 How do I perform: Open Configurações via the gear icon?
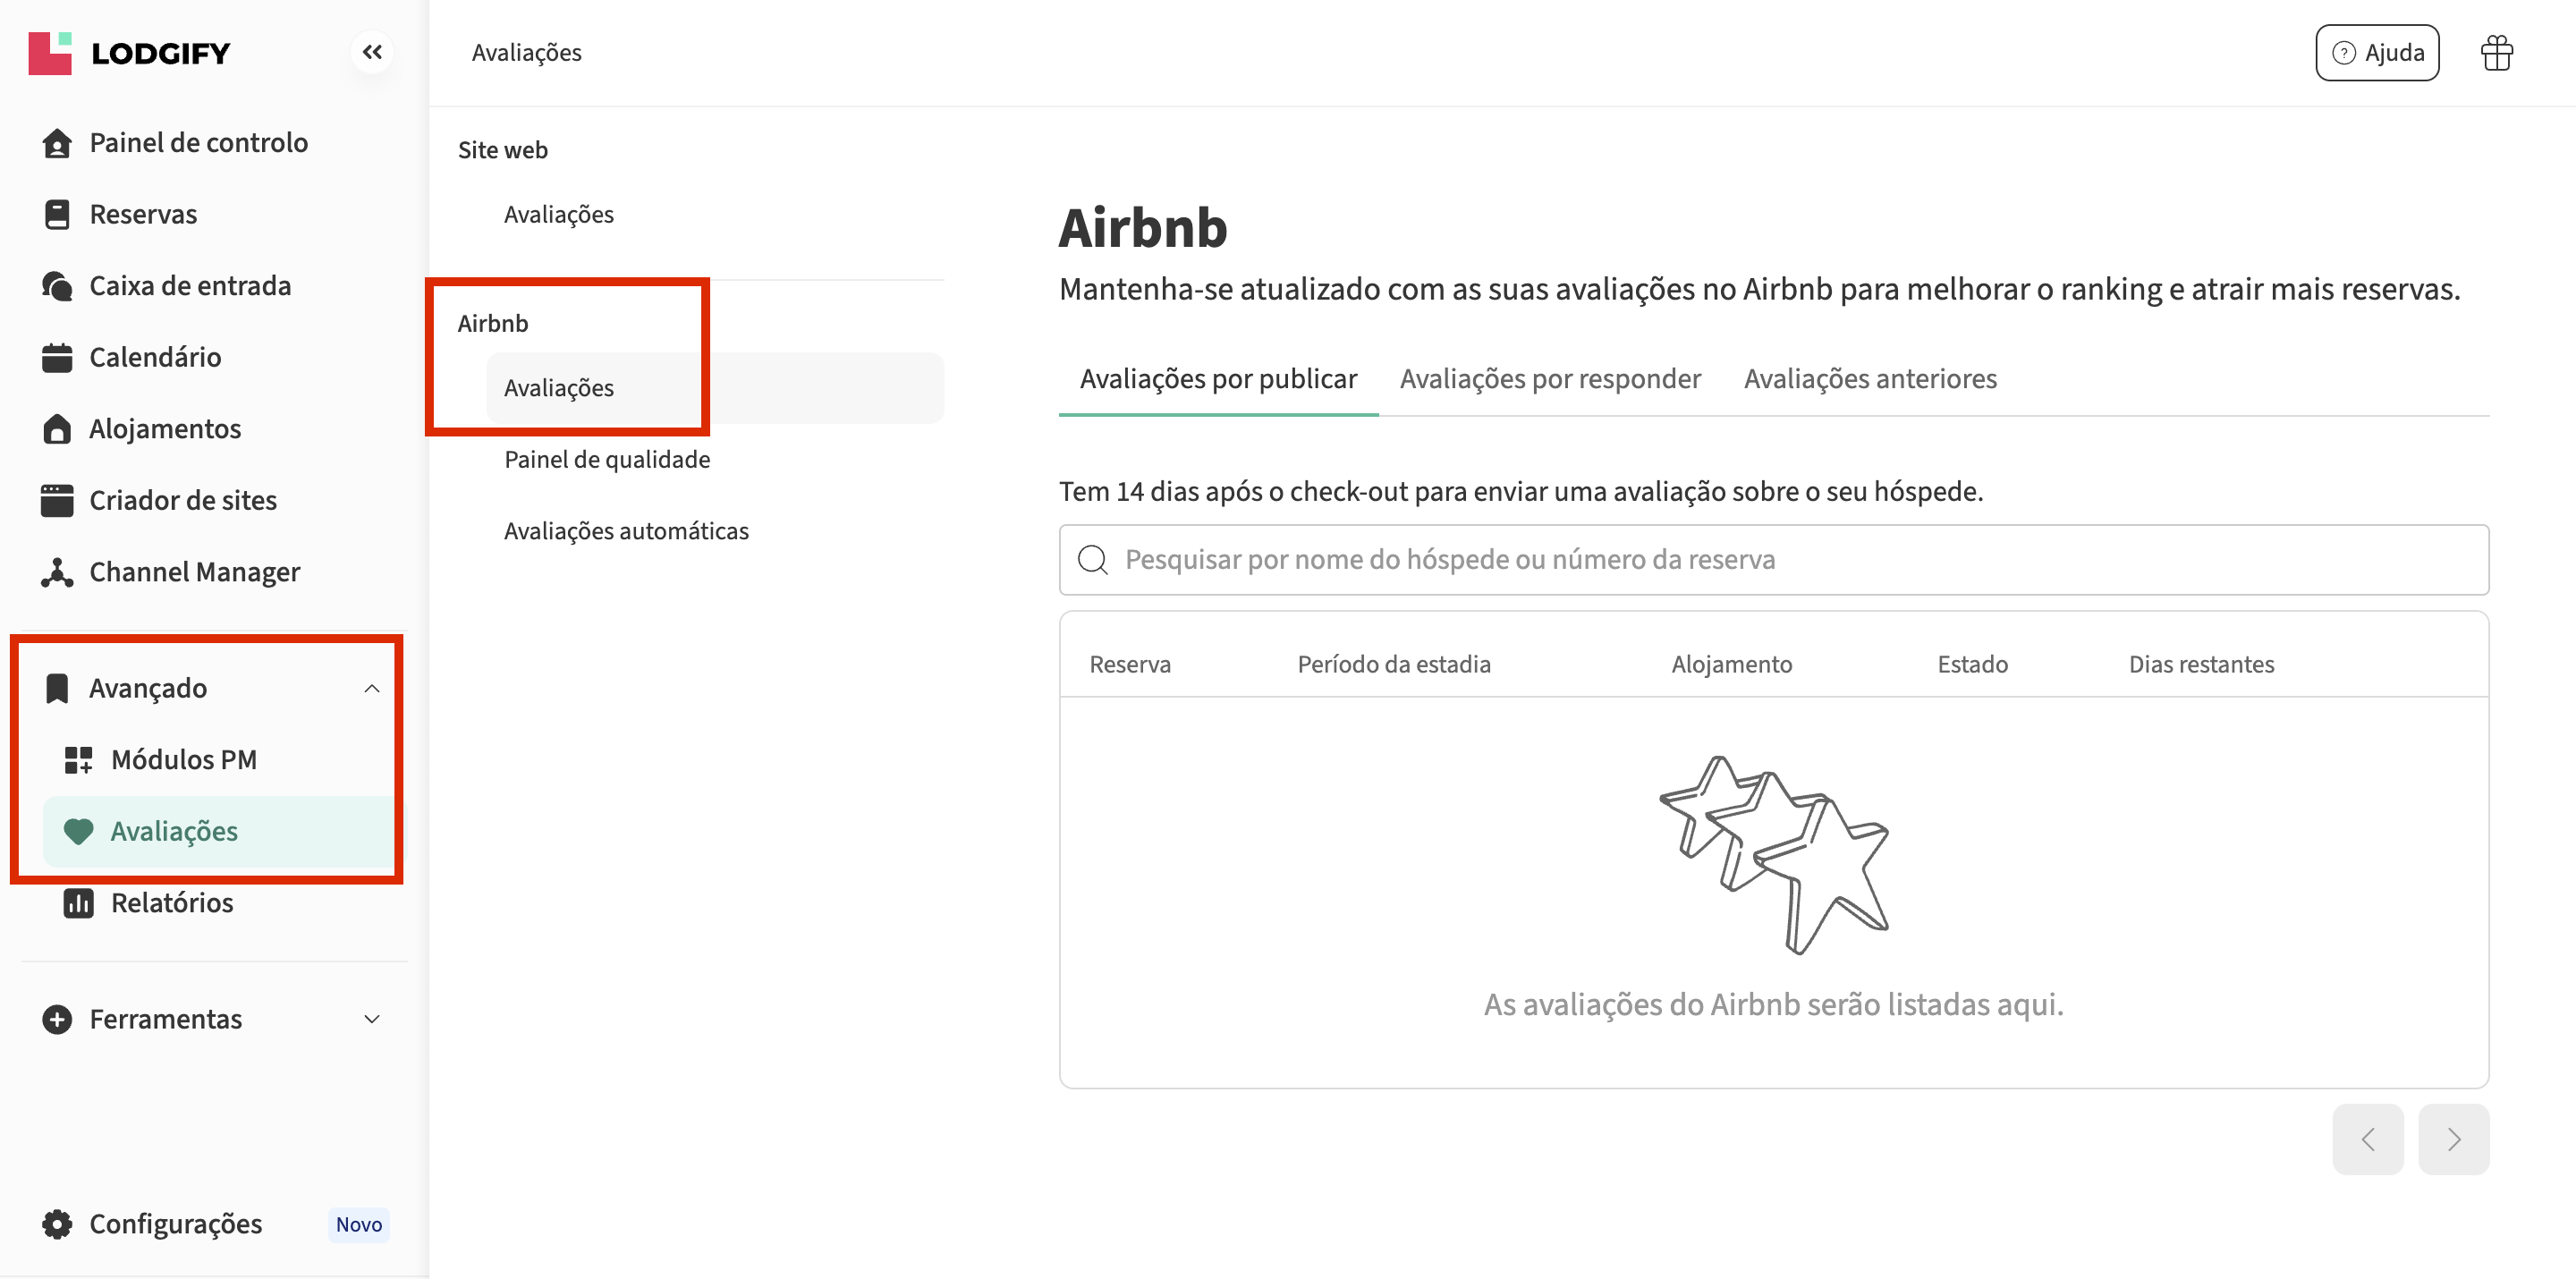point(57,1224)
